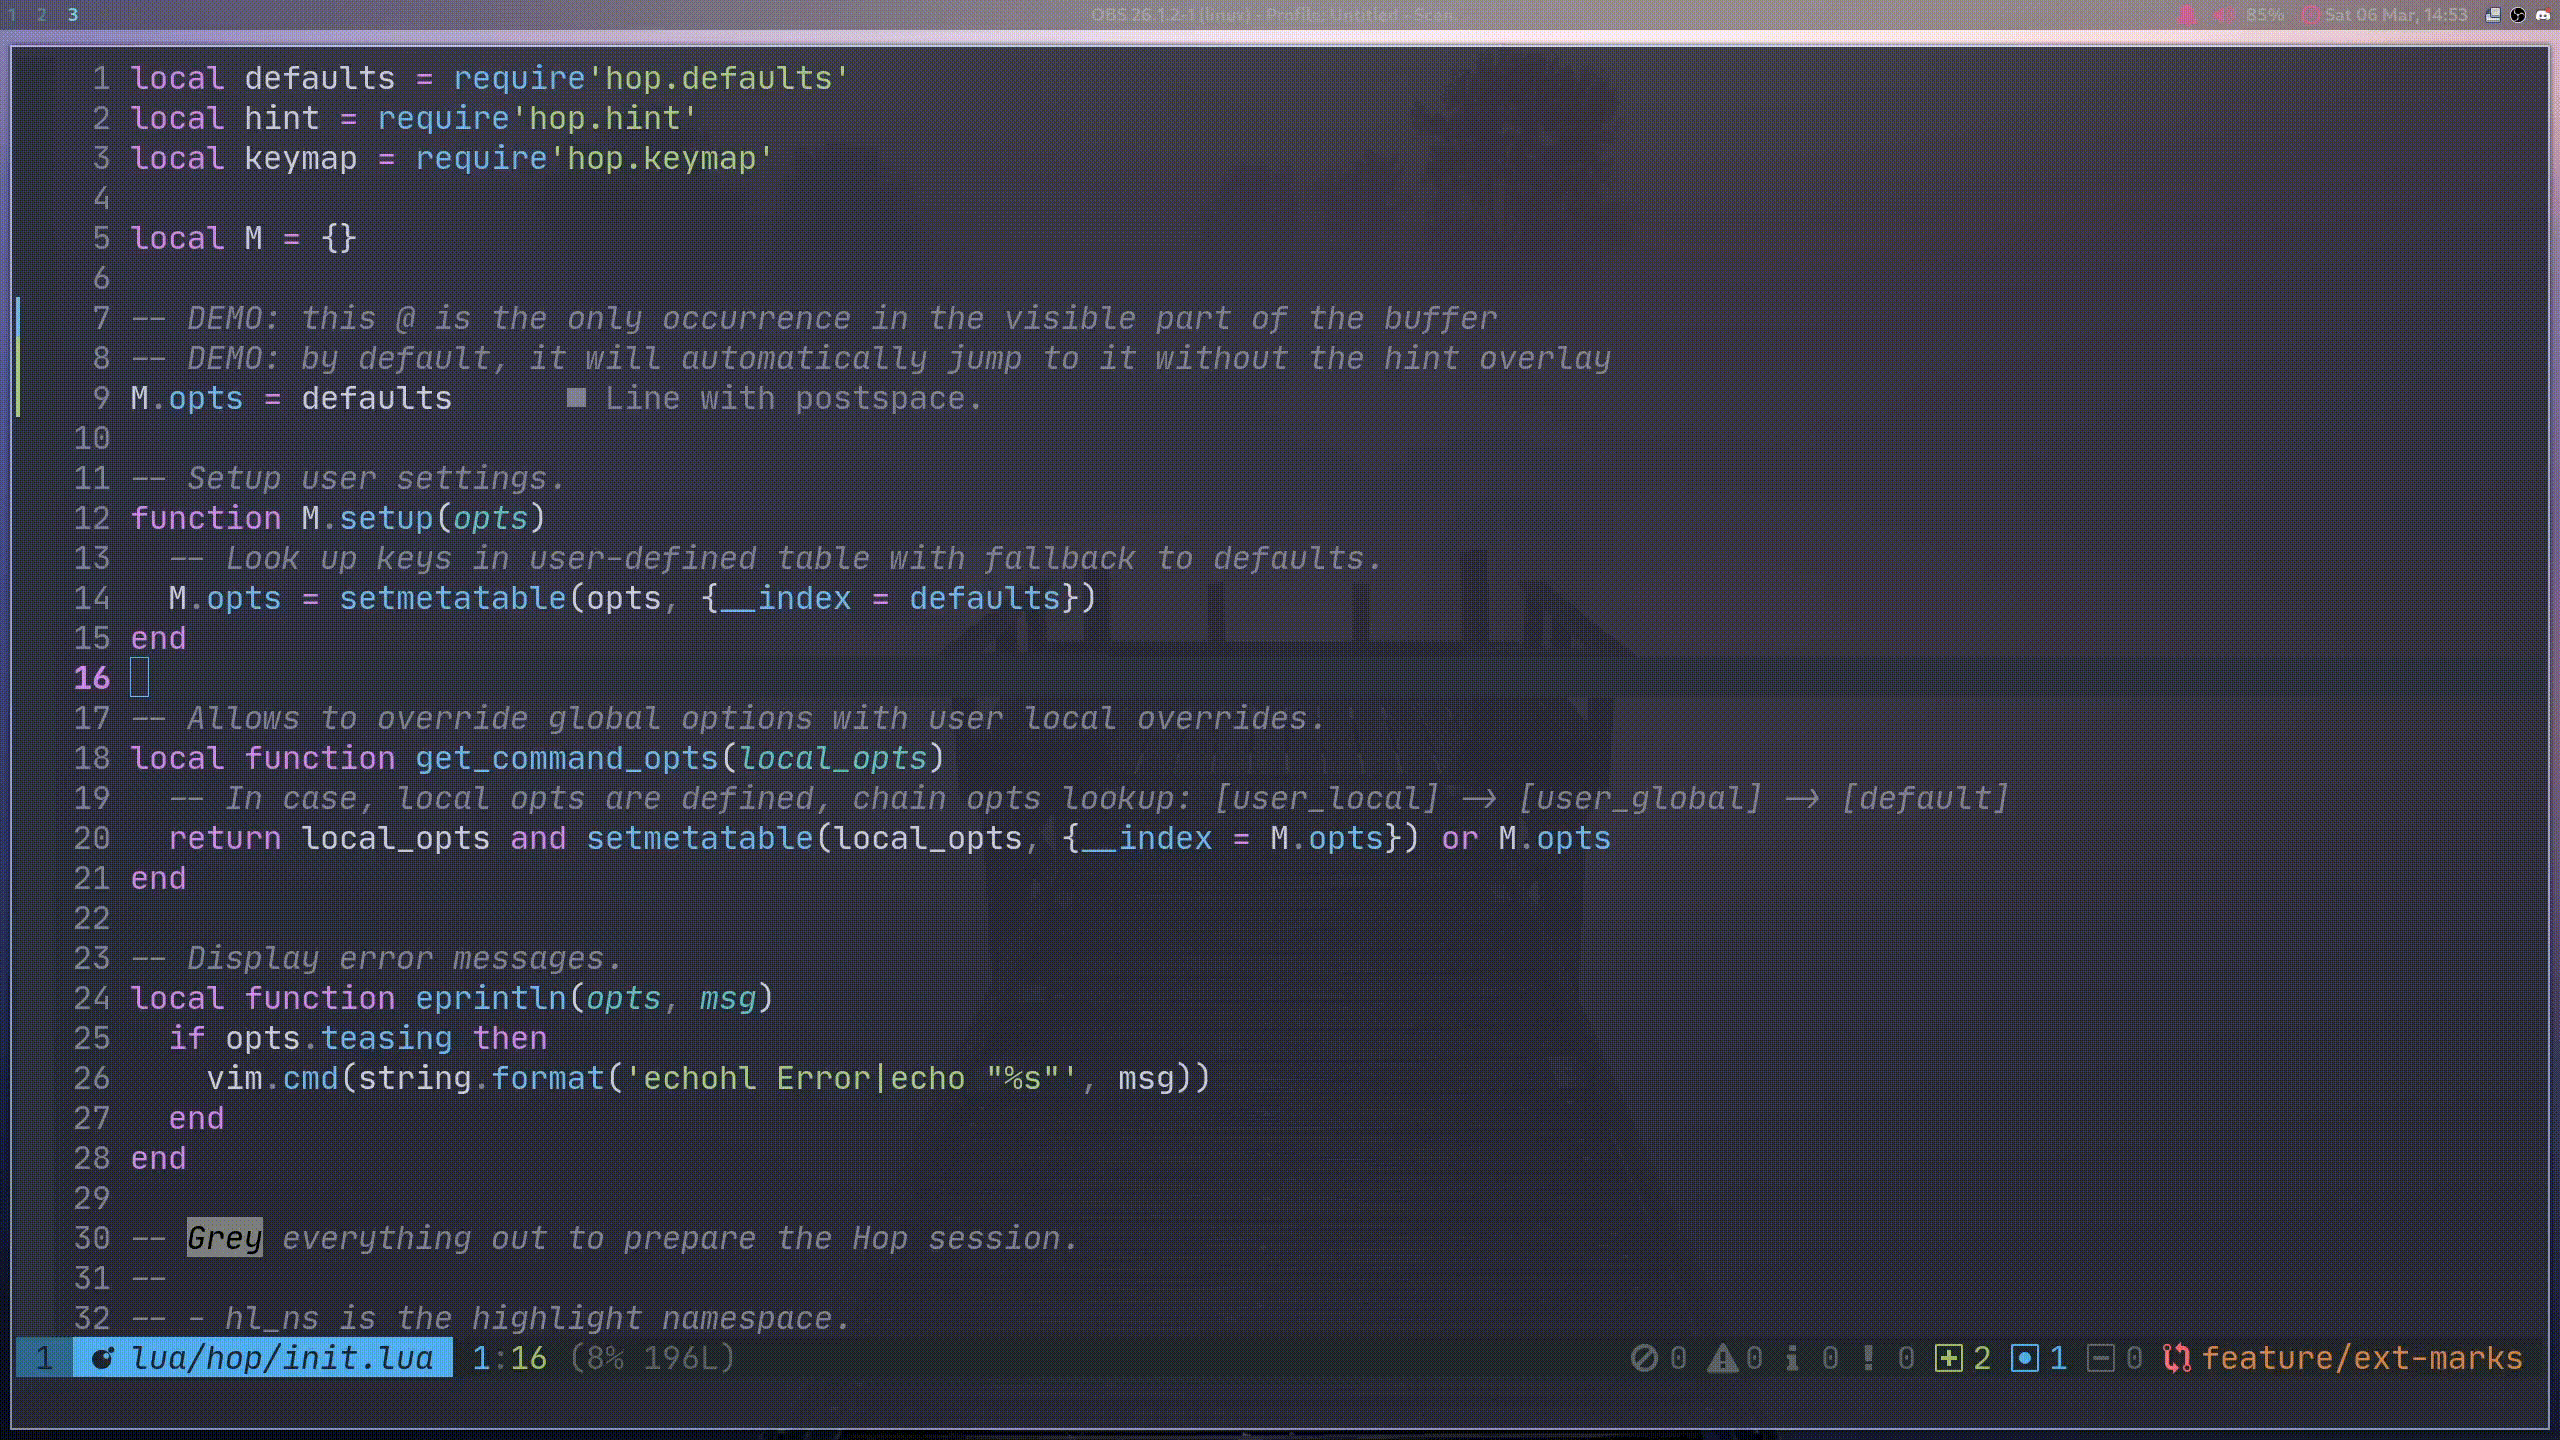Click the highlighted word Grey on line 30

pos(224,1238)
